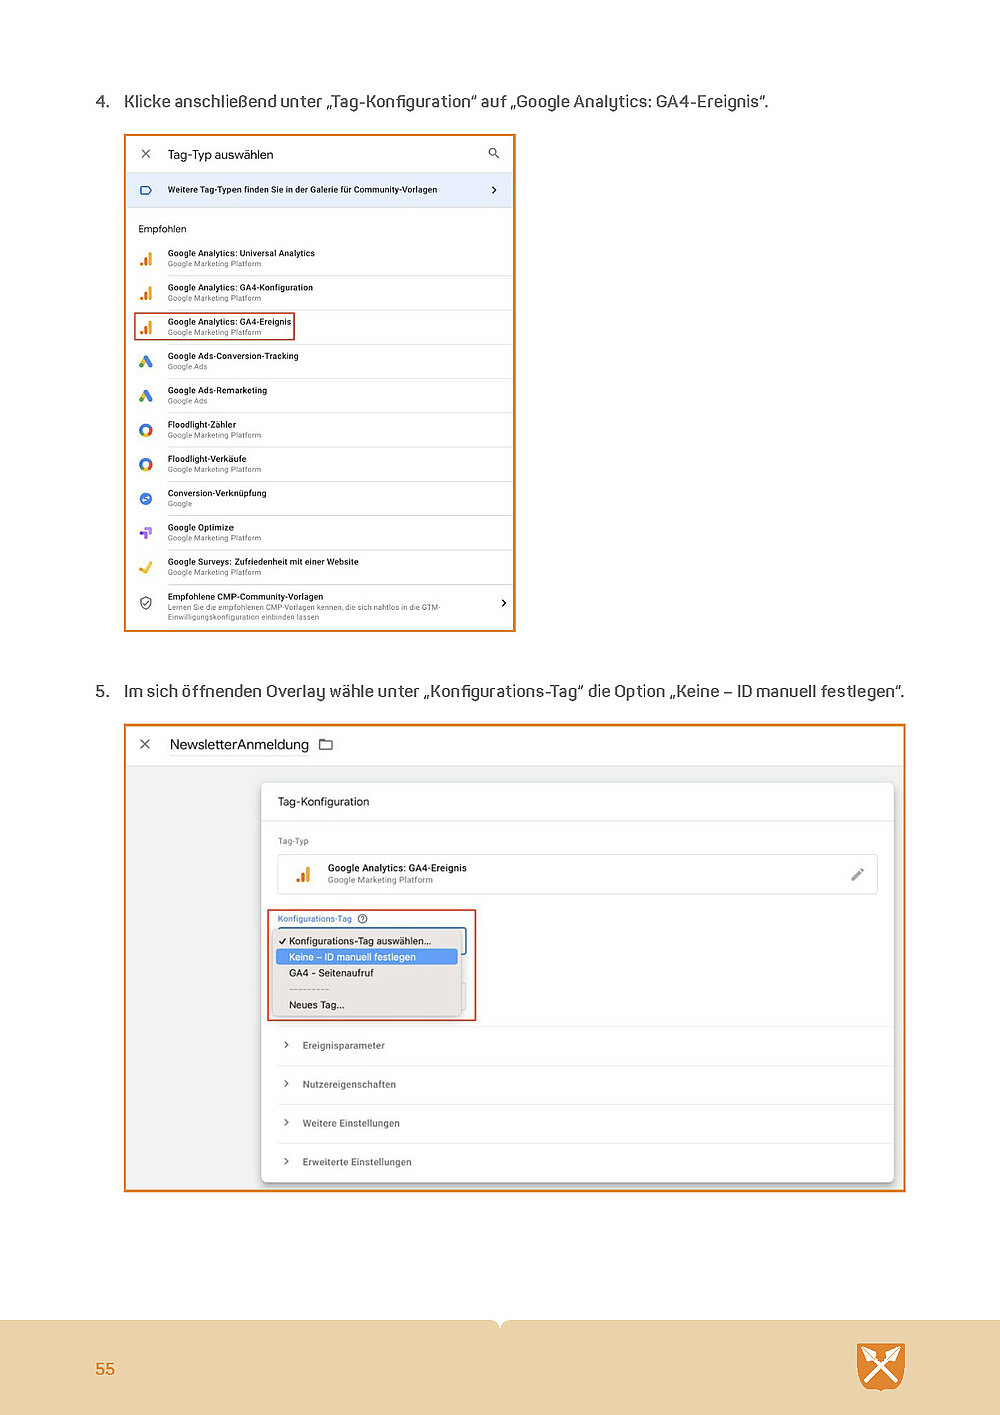Click the CMP-Community-Vorlagen shield icon
The width and height of the screenshot is (1000, 1415).
[x=146, y=603]
